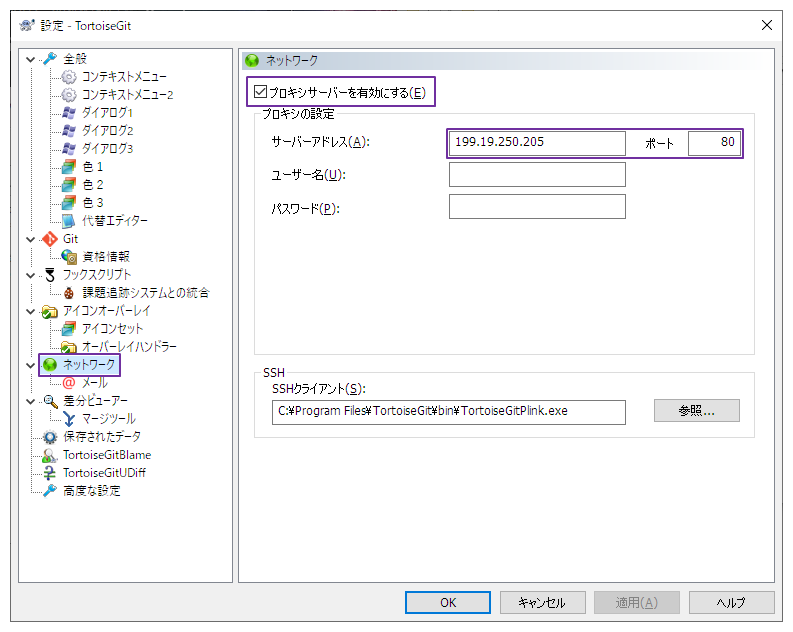Click the wrench icon beside 全般
Screen dimensions: 793x632
50,59
